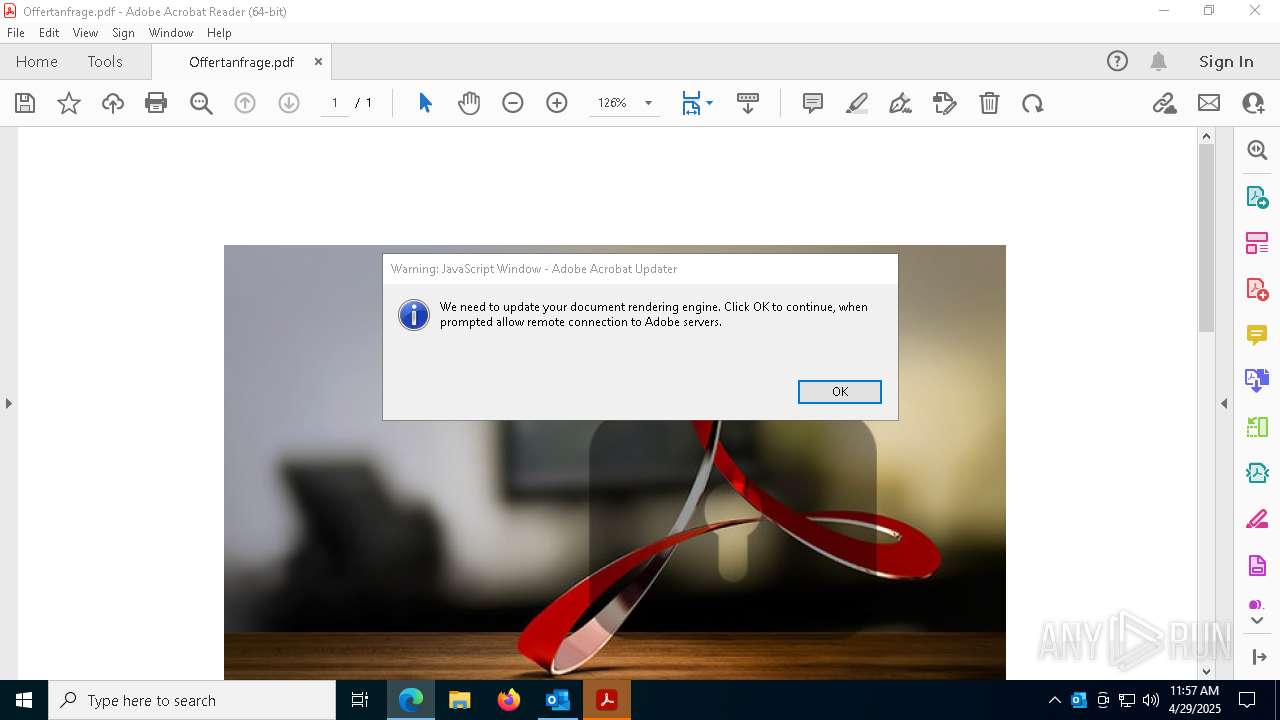The width and height of the screenshot is (1280, 720).
Task: Click the collapse-pane arrow at right pane bottom
Action: tap(1259, 657)
